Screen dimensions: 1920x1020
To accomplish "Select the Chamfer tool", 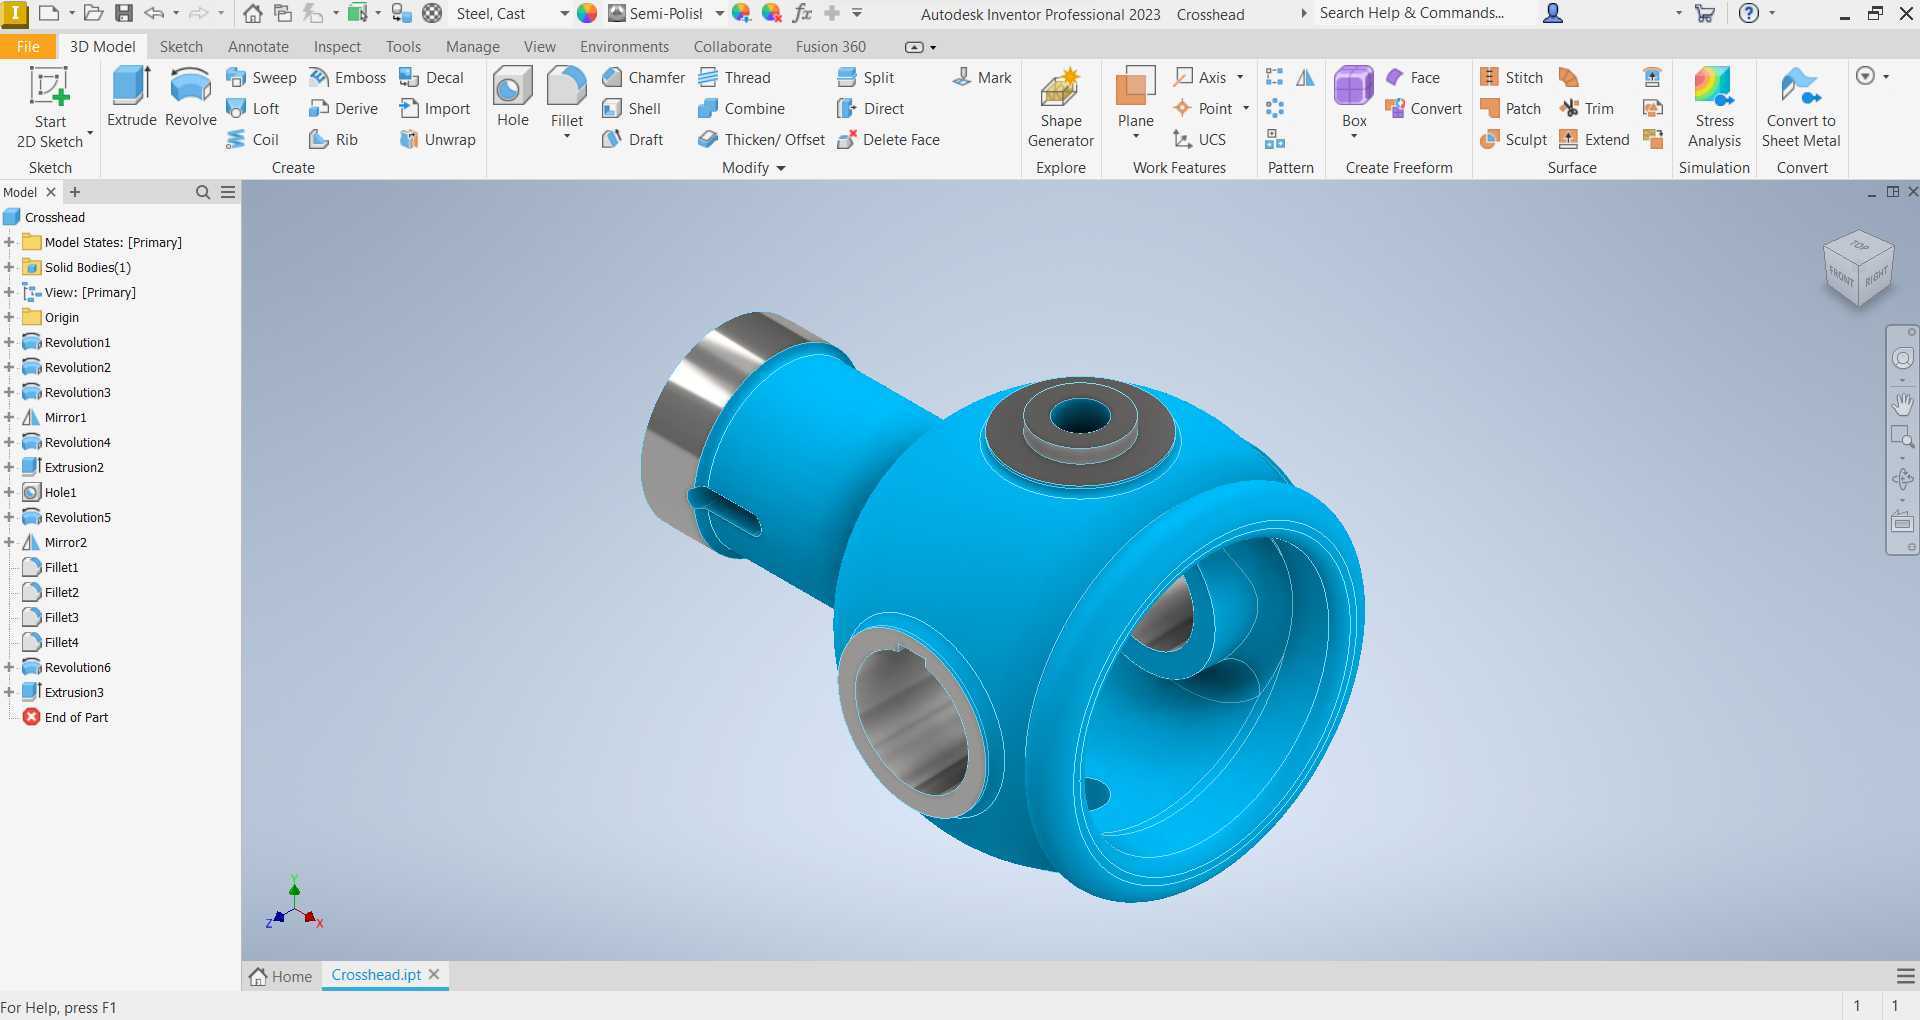I will (644, 77).
